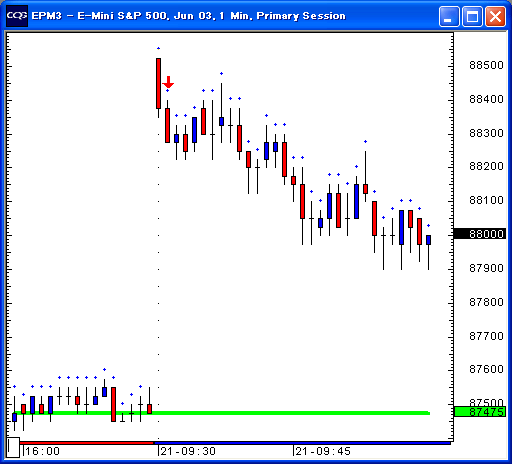Viewport: 512px width, 464px height.
Task: Click the red session bar on time axis
Action: [87, 443]
